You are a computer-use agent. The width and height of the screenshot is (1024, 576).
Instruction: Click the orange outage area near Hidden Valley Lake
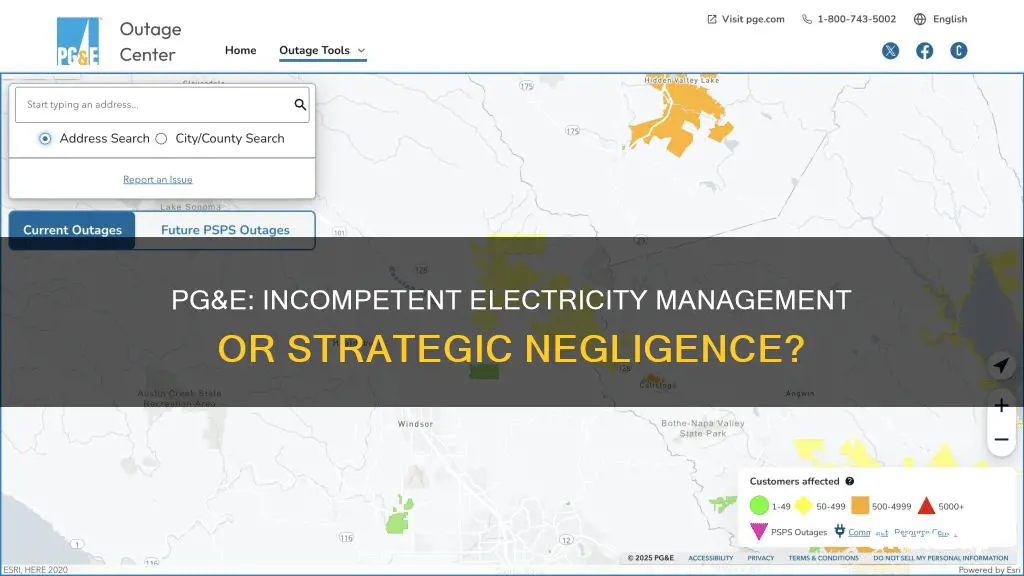coord(682,118)
